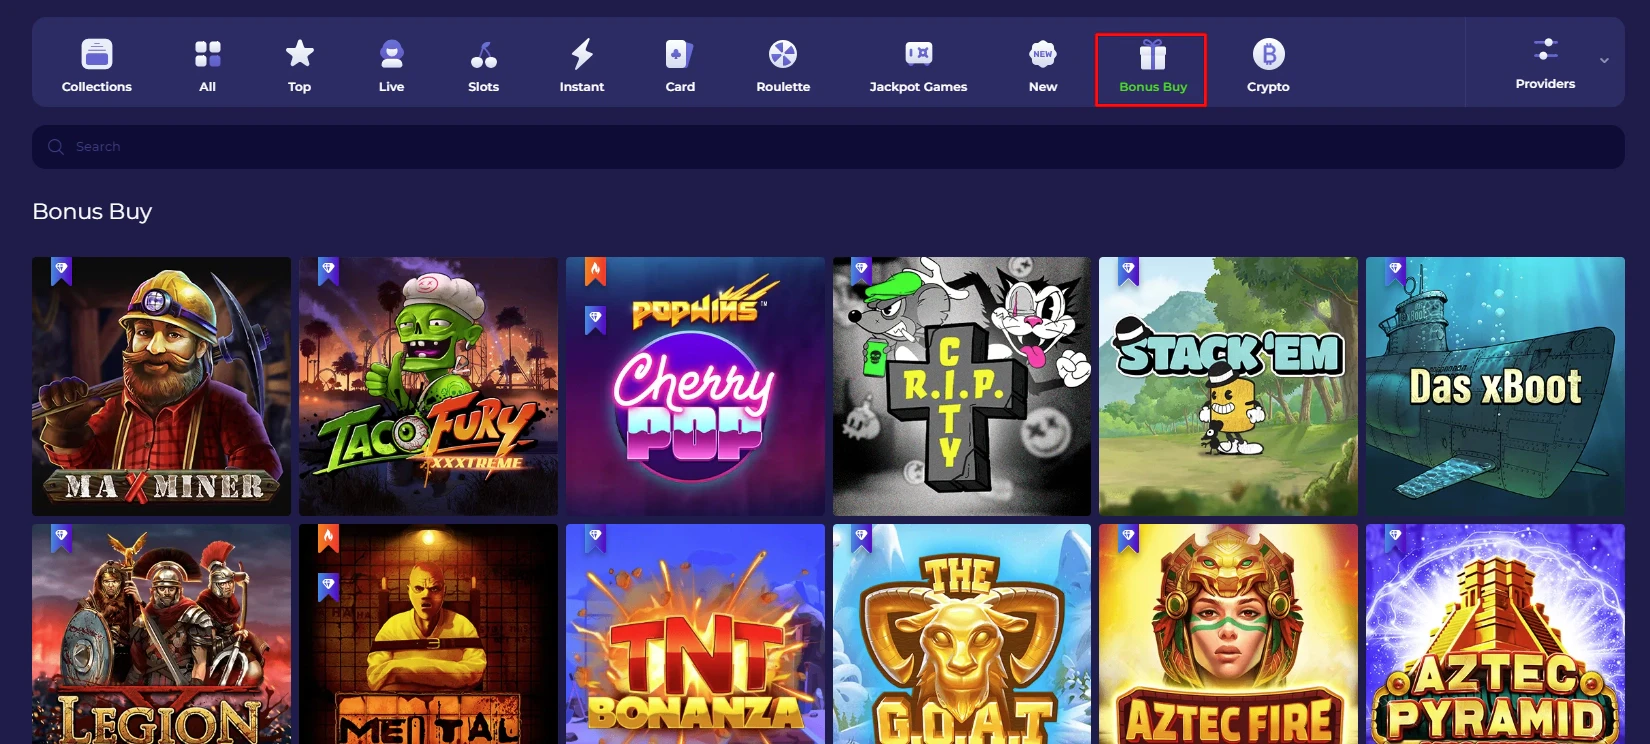
Task: Click the flame badge on Mental
Action: tap(328, 537)
